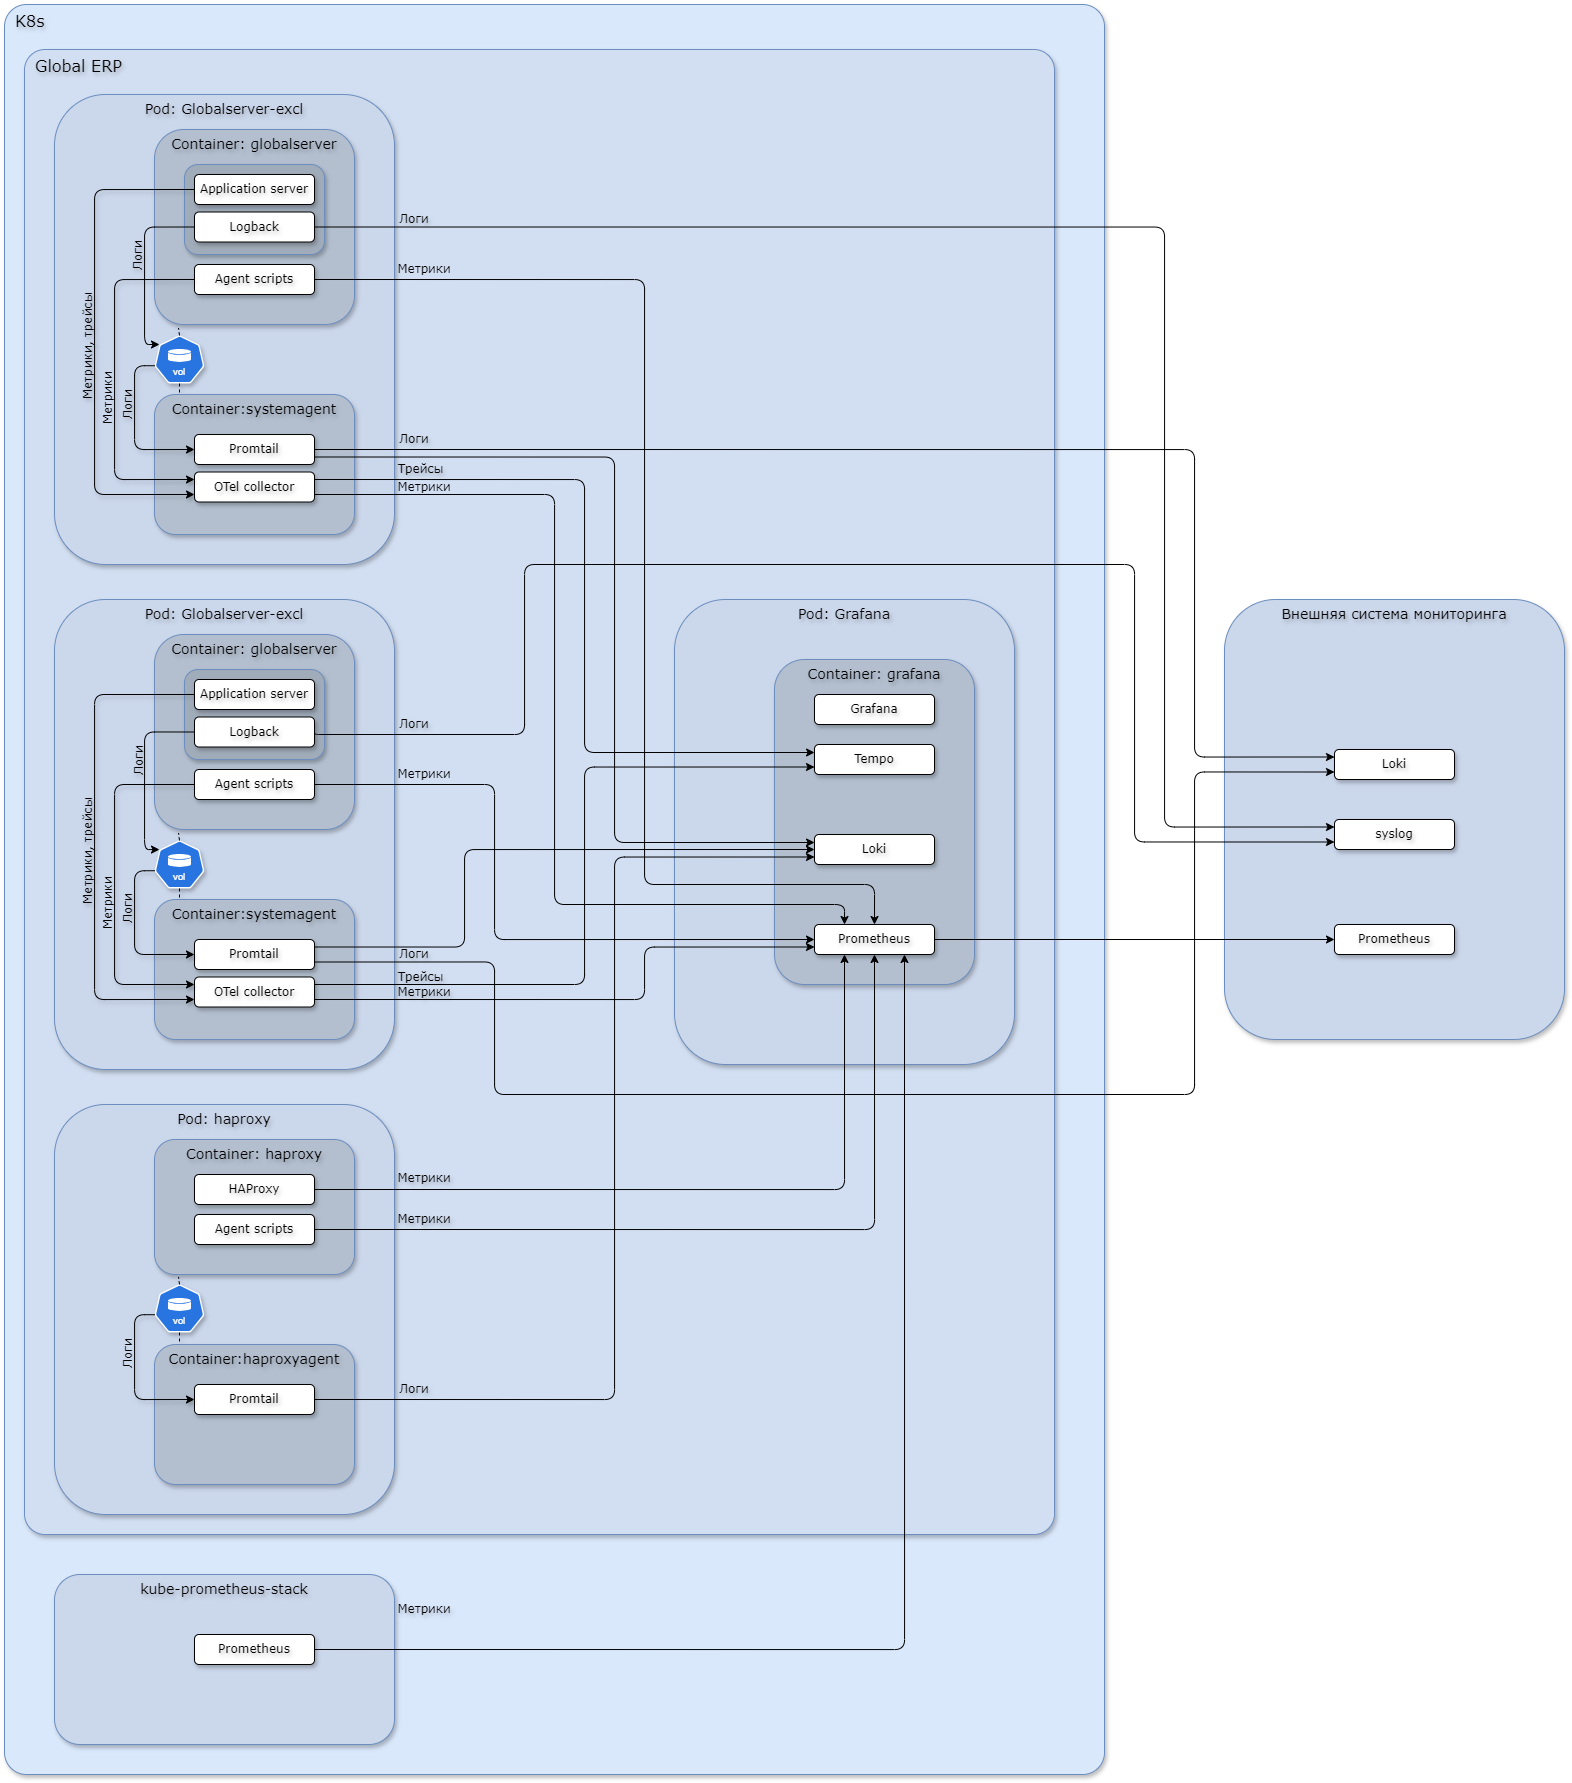Click the K8s cluster label
Viewport: 1572px width, 1783px height.
pos(30,21)
